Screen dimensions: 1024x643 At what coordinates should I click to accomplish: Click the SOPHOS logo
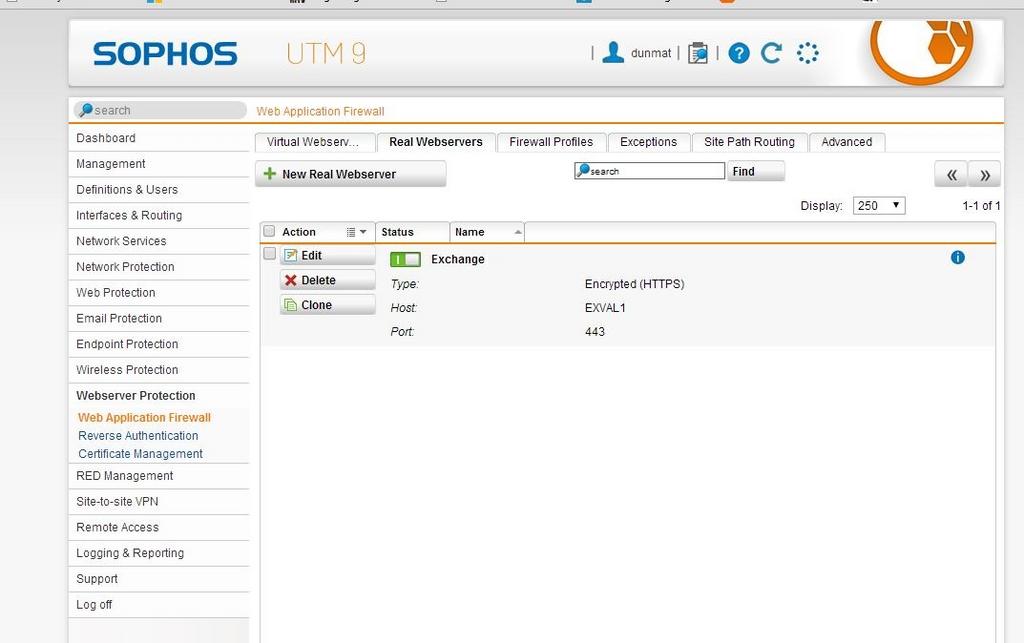[165, 54]
